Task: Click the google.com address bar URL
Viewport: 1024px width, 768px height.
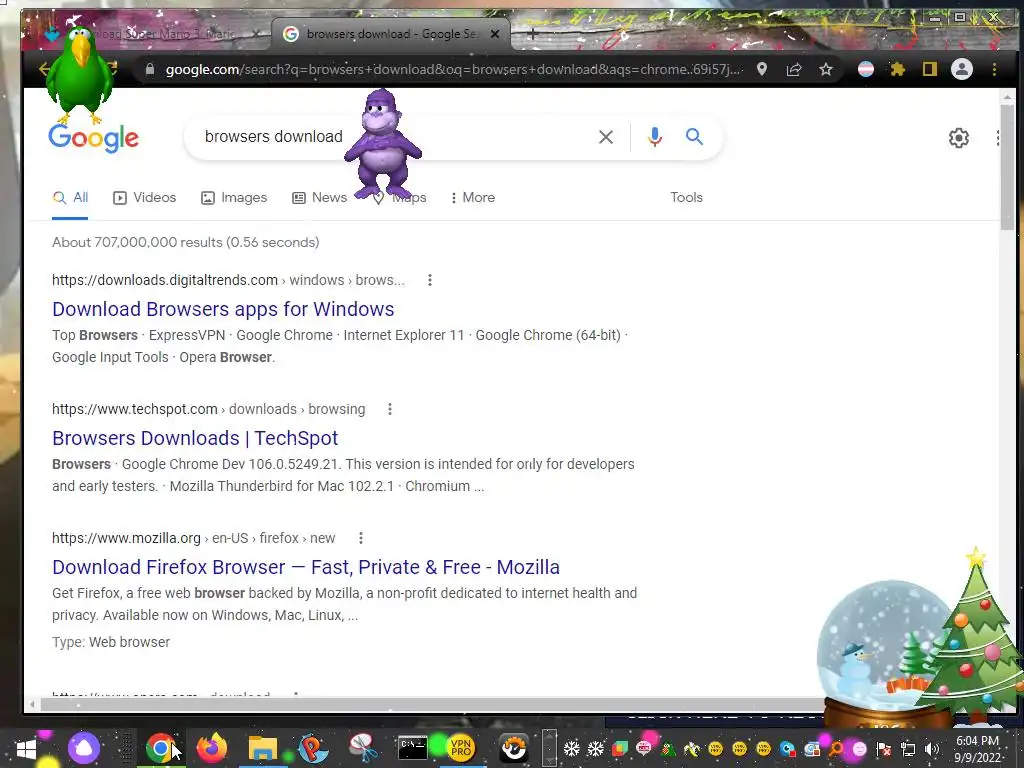Action: 453,69
